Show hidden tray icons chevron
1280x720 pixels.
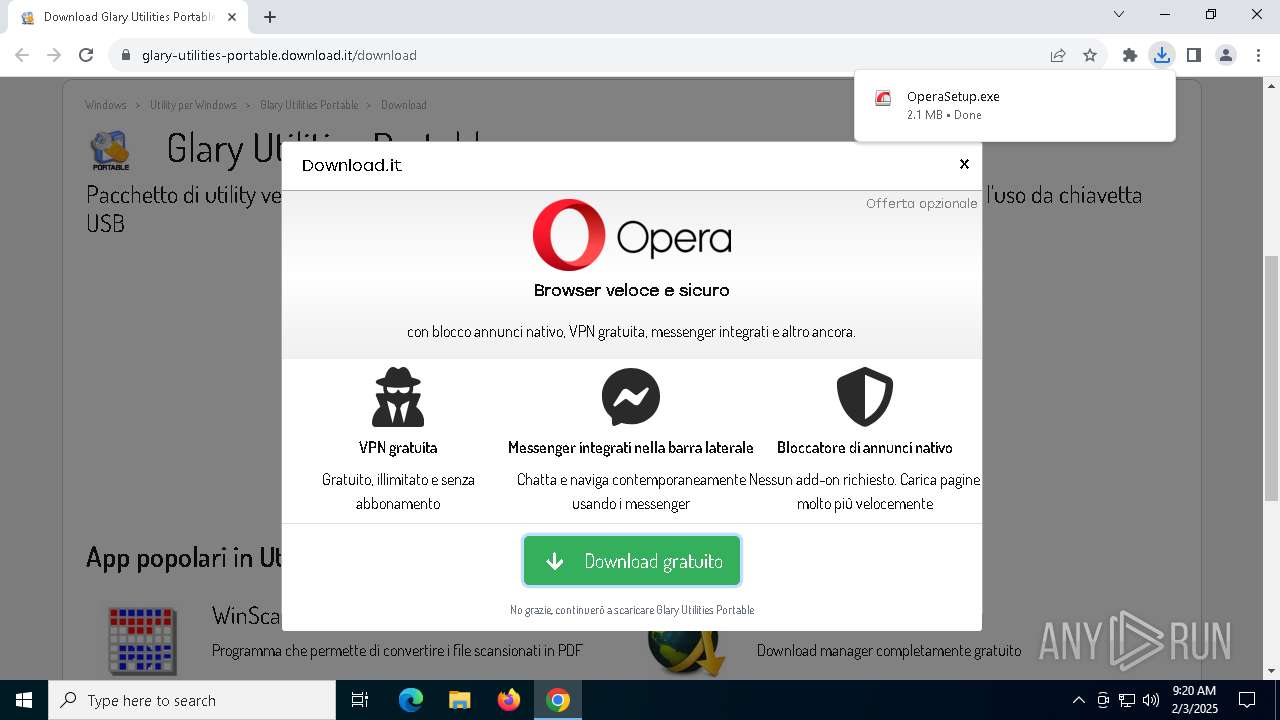[x=1078, y=700]
